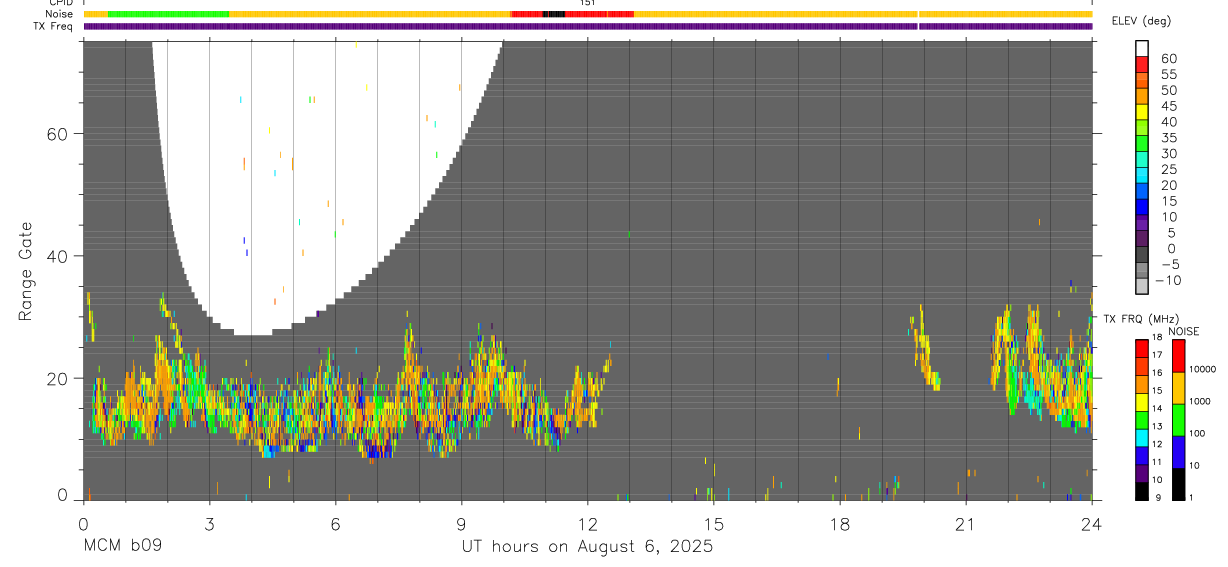The width and height of the screenshot is (1228, 567).
Task: Click the 18 value on the TX FRQ scale
Action: pos(1157,338)
